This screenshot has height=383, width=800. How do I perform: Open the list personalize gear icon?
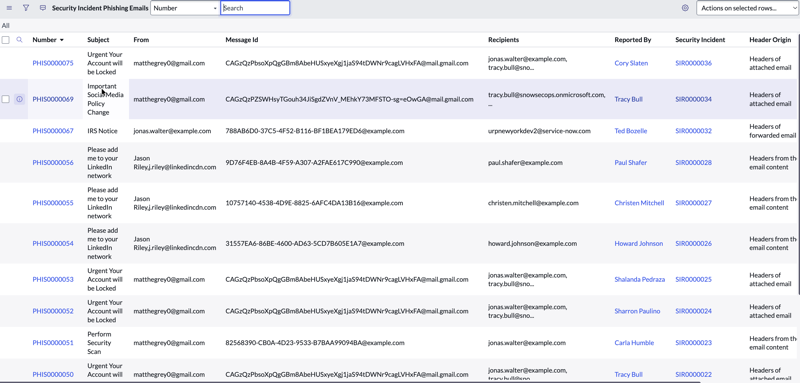(685, 8)
